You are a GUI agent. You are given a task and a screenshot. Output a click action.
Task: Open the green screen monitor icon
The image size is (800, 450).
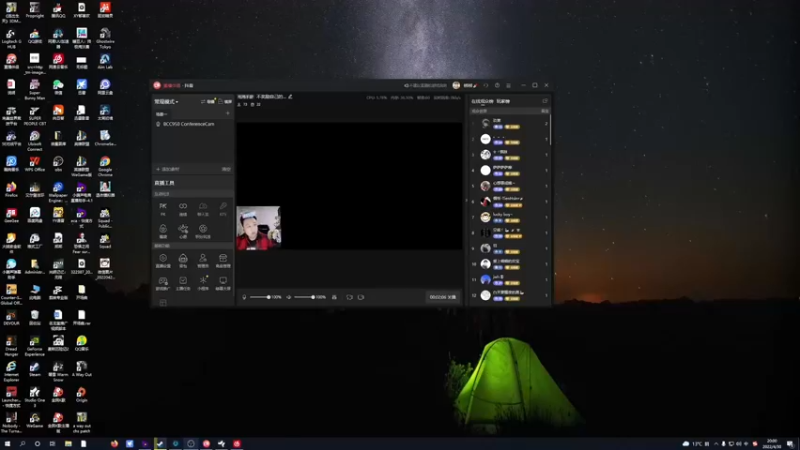[223, 283]
